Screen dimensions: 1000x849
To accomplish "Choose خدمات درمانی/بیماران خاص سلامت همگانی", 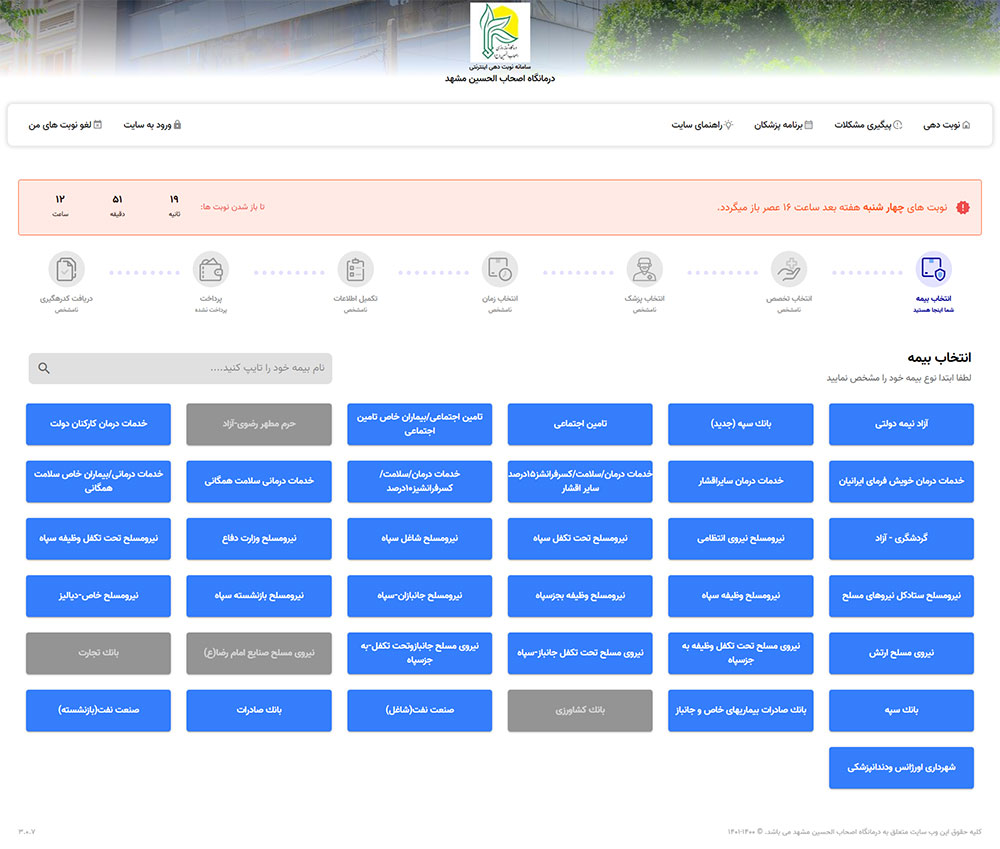I will click(98, 482).
